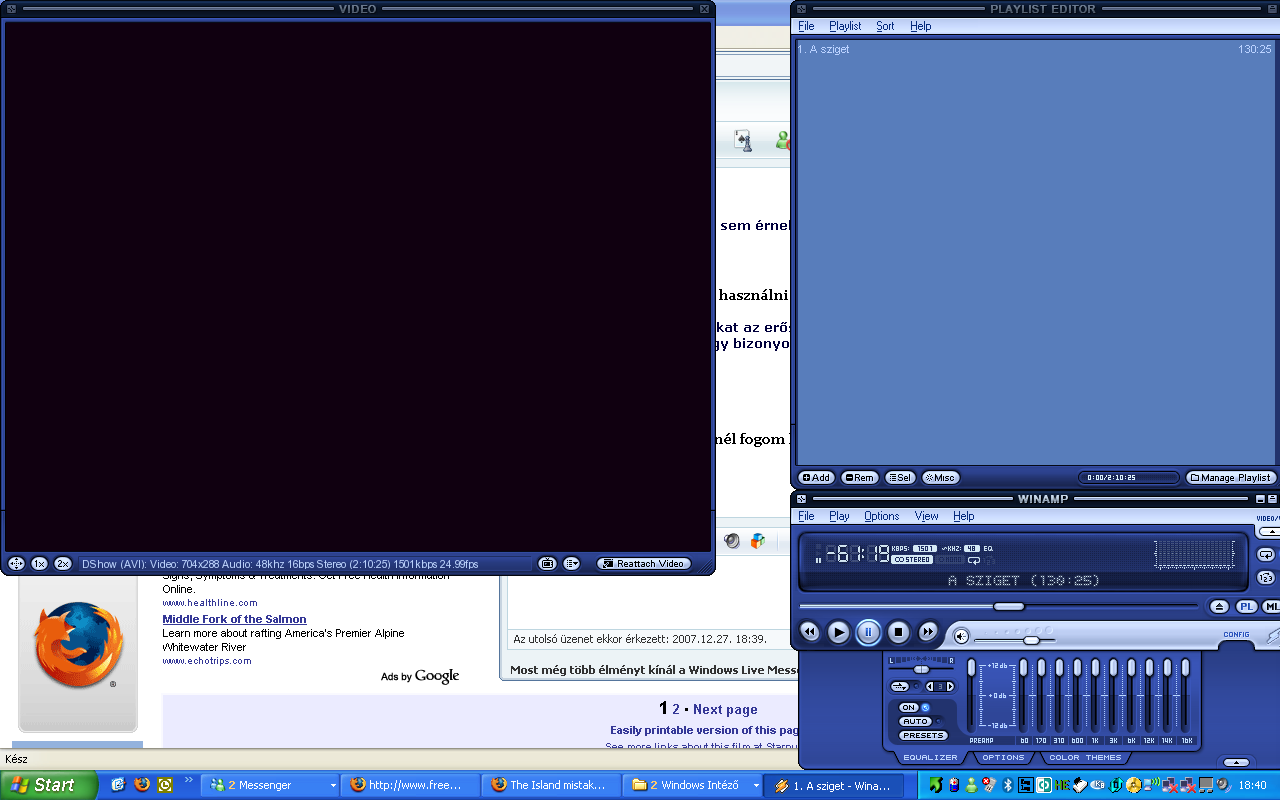
Task: Open Winamp's File menu
Action: coord(806,517)
